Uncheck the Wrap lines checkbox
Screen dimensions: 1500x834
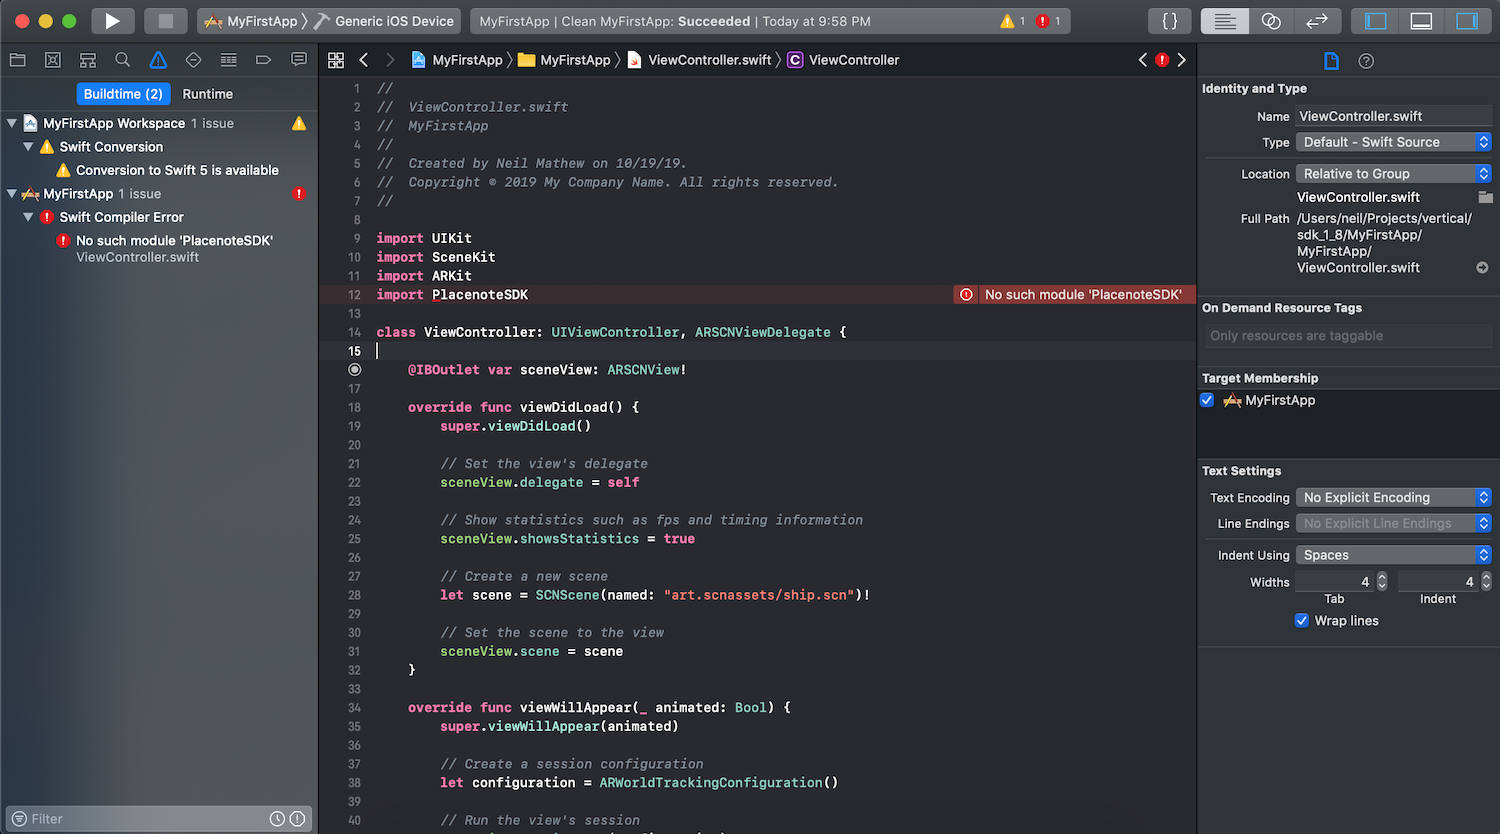1302,621
